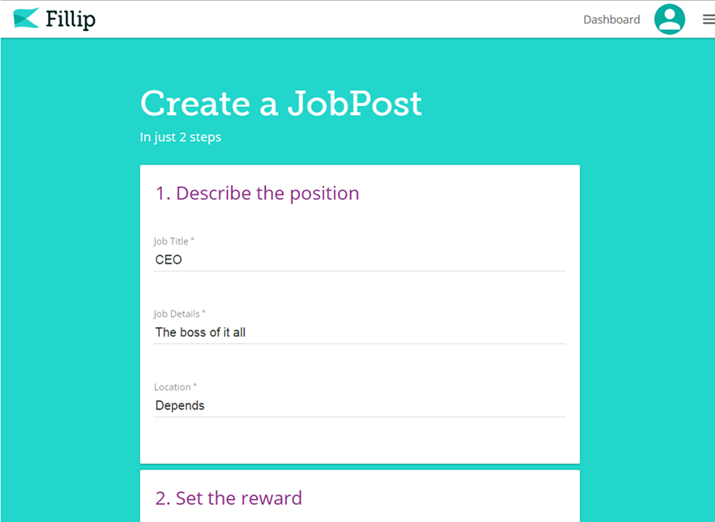Click the Location label
715x522 pixels.
tap(175, 387)
